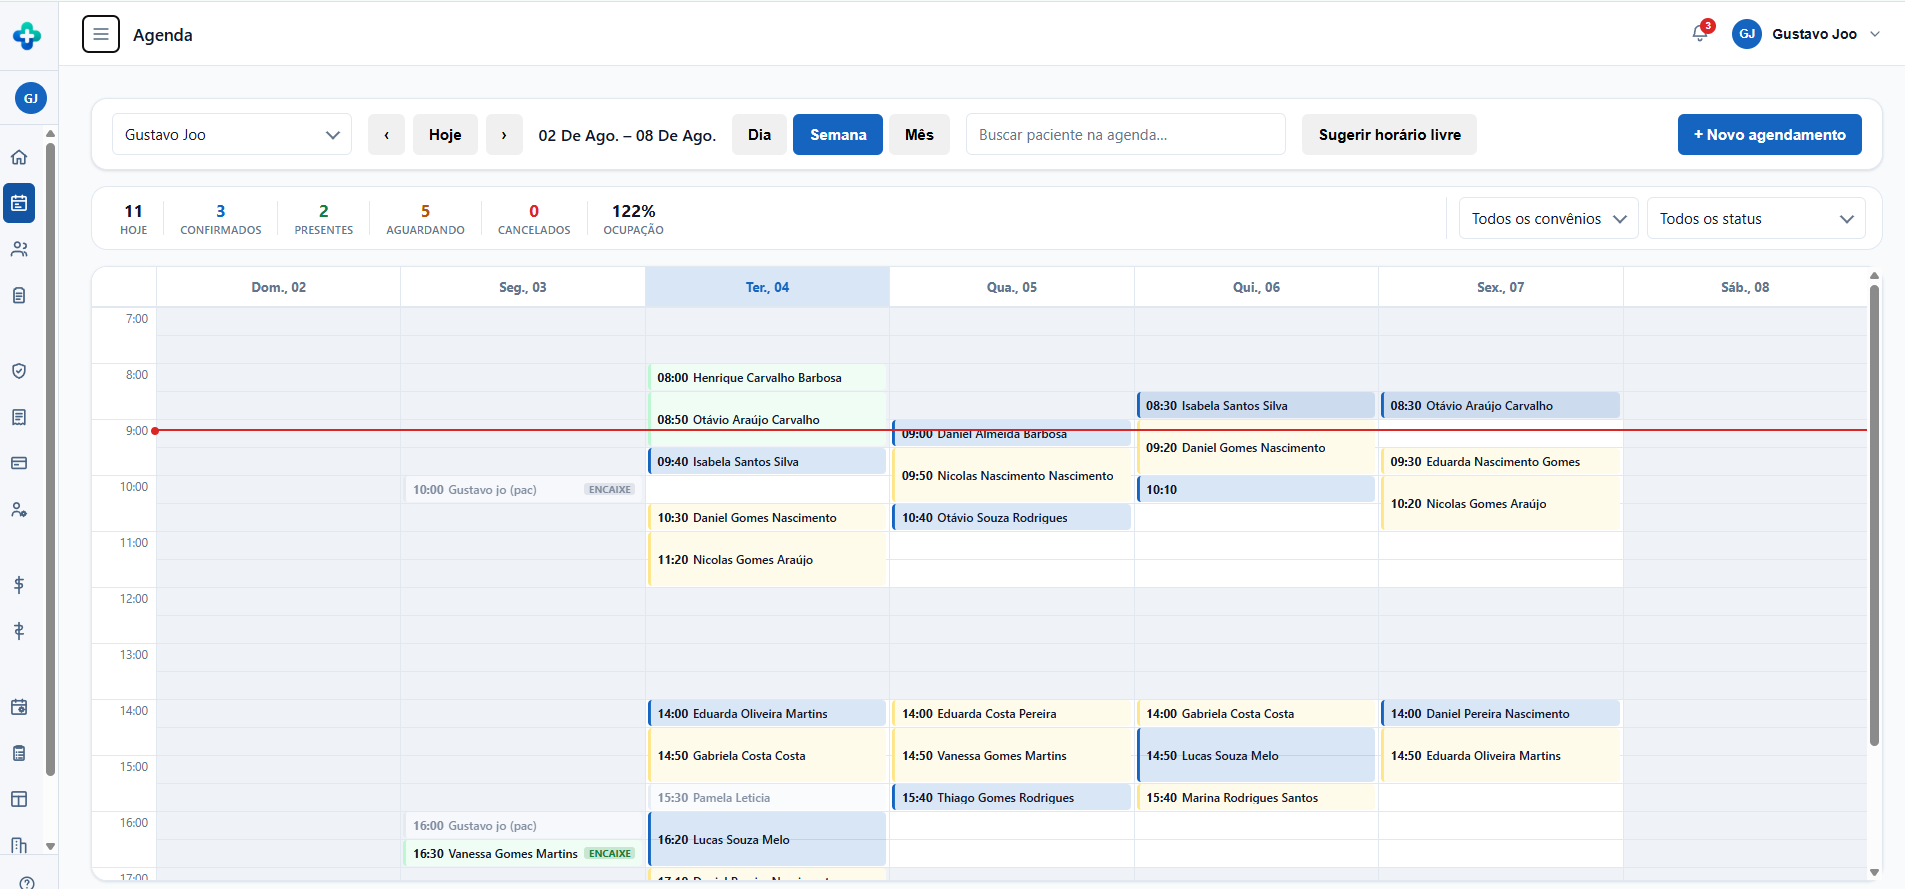Open the 16:30 Vanessa Gomes Martins appointment
Viewport: 1905px width, 889px height.
[523, 854]
